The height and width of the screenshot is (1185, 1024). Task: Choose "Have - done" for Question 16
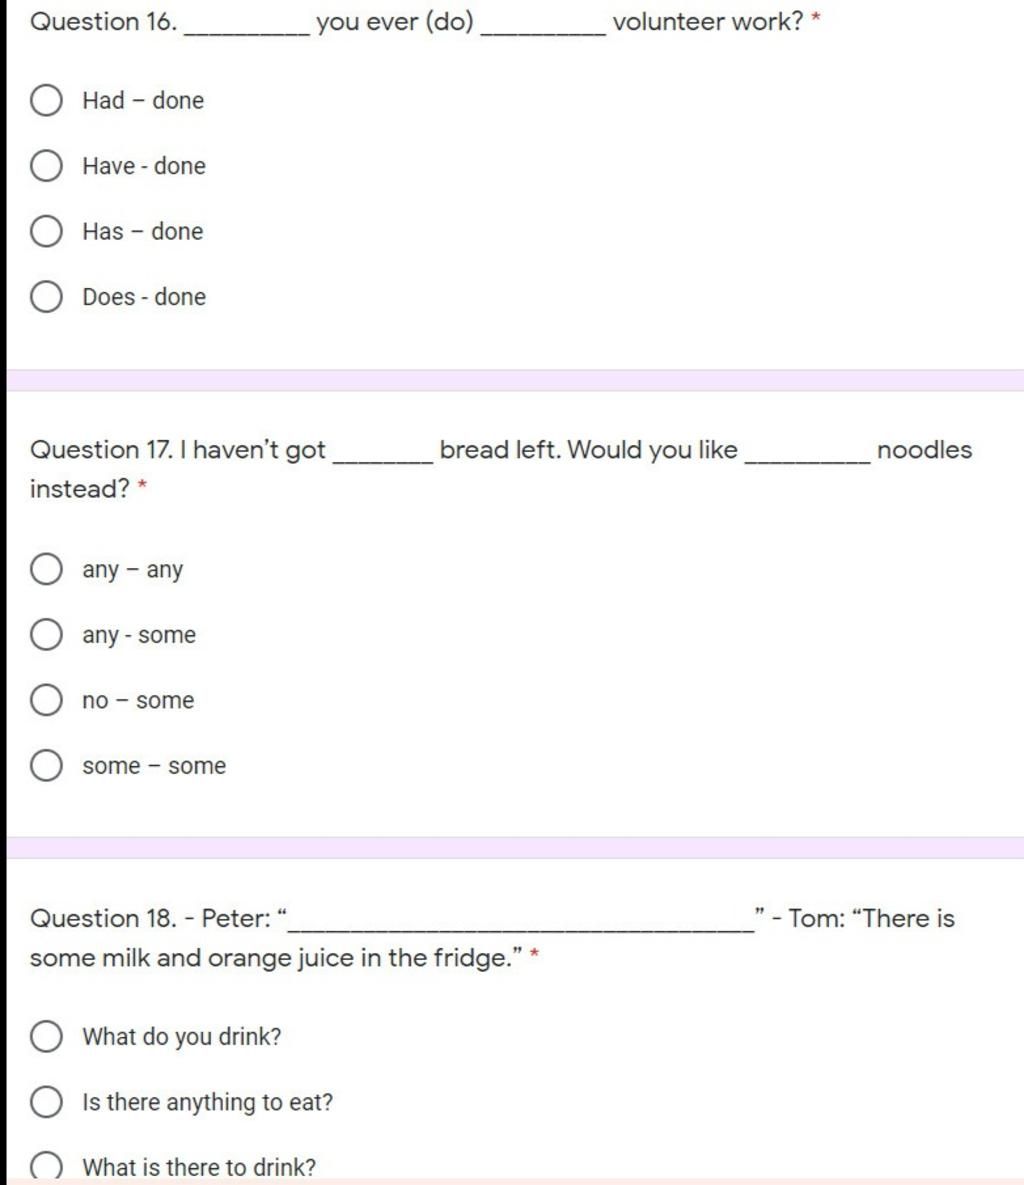tap(46, 166)
